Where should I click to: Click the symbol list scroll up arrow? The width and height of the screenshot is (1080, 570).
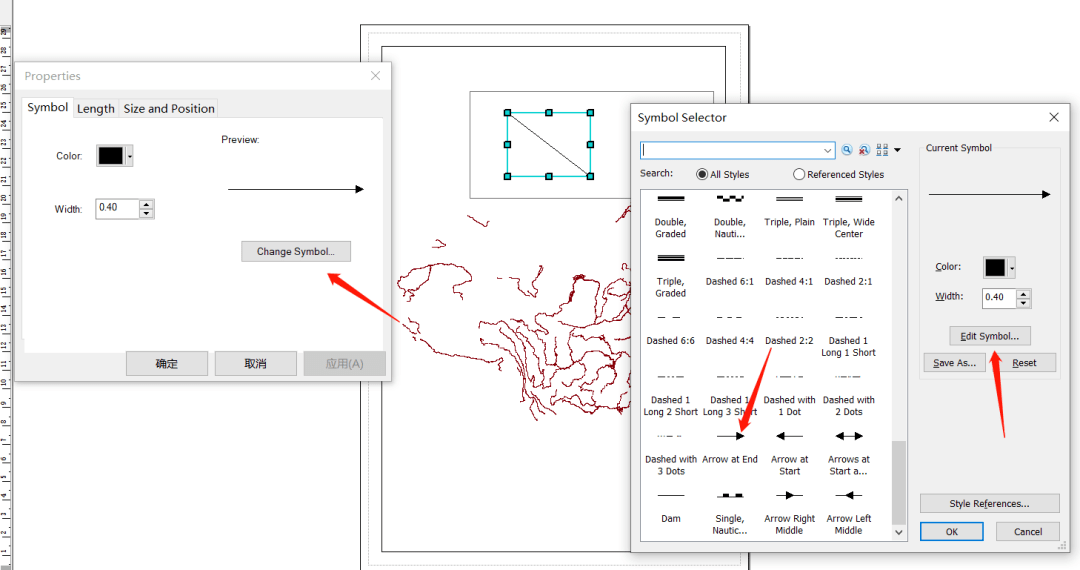tap(898, 198)
